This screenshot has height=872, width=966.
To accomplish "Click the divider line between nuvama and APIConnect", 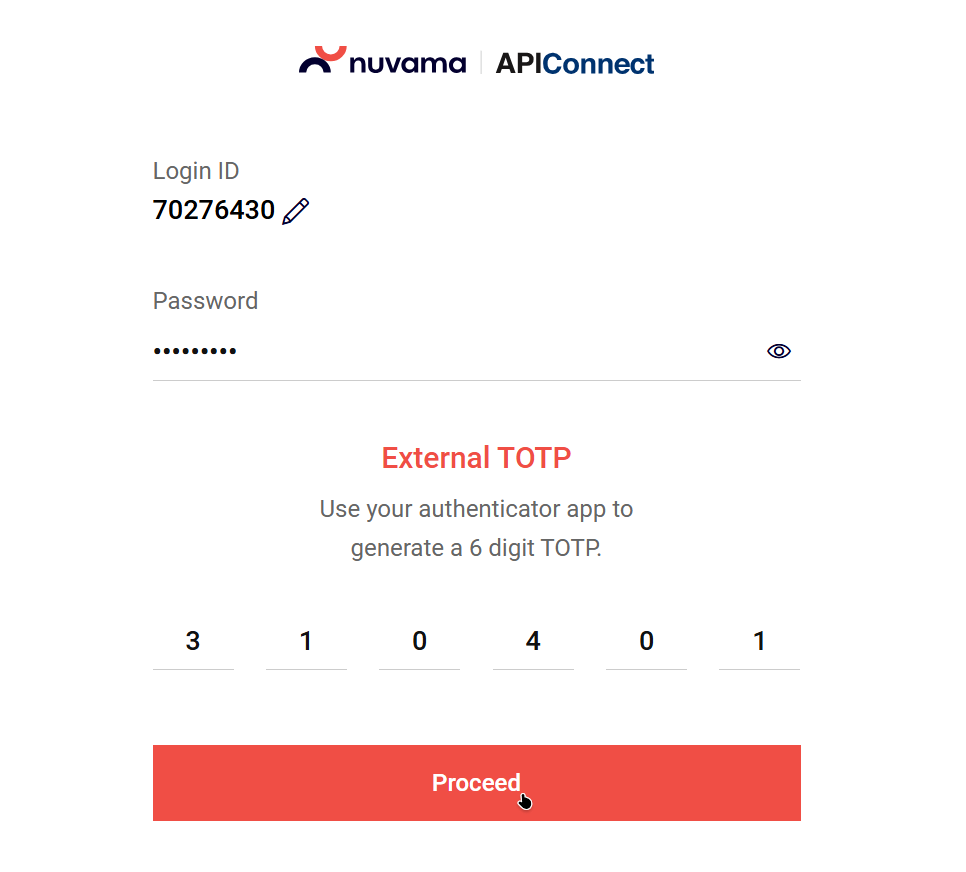I will click(481, 63).
